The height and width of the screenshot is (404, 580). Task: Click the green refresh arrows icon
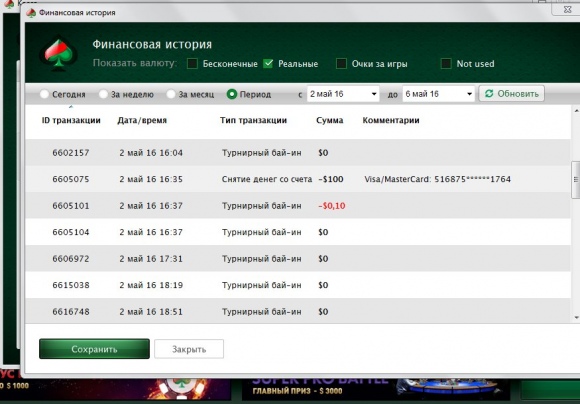tap(489, 94)
